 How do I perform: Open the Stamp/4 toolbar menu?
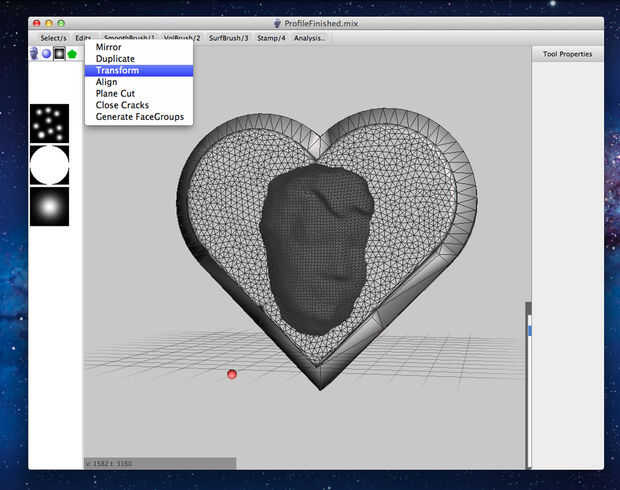tap(271, 38)
